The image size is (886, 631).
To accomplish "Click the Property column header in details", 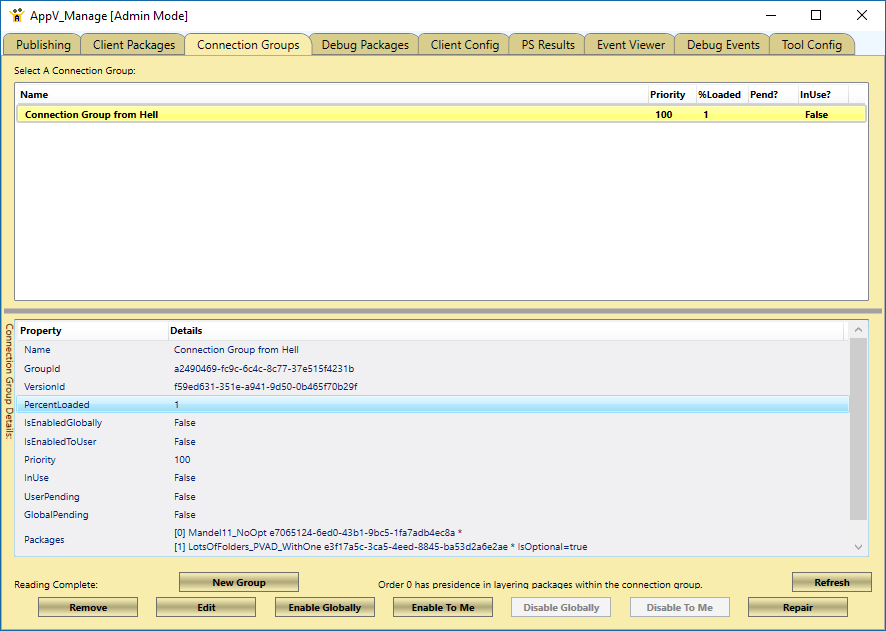I will [x=92, y=330].
